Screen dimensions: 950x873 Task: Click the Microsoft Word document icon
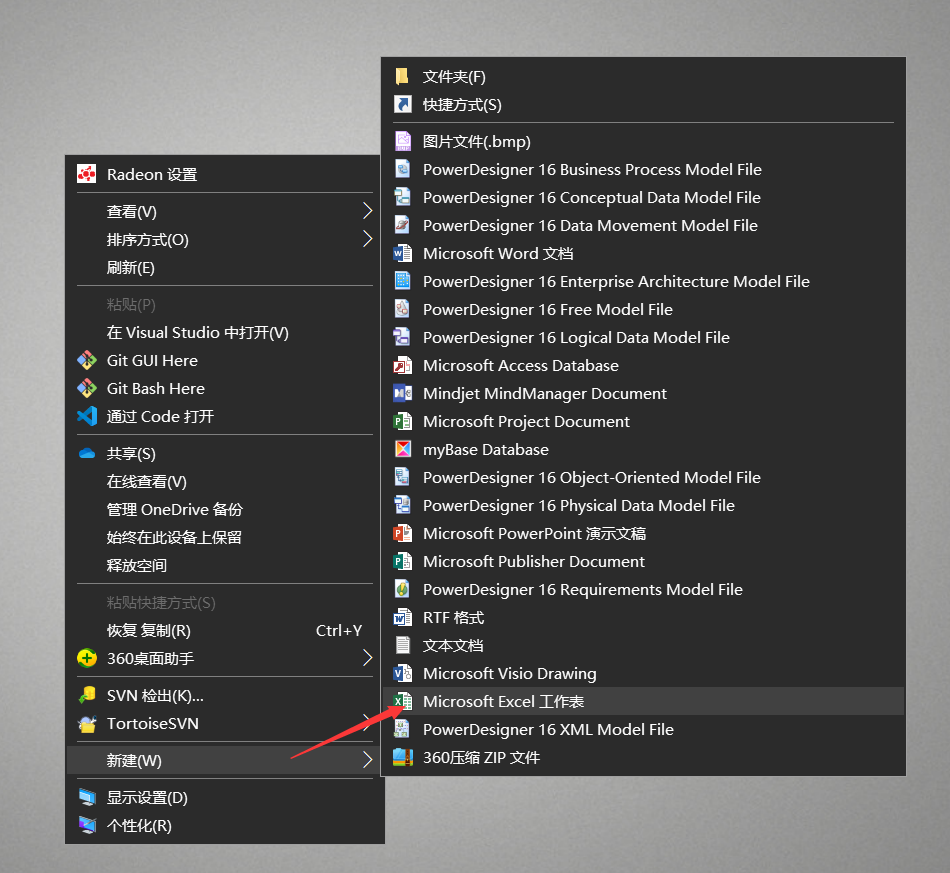pos(402,253)
